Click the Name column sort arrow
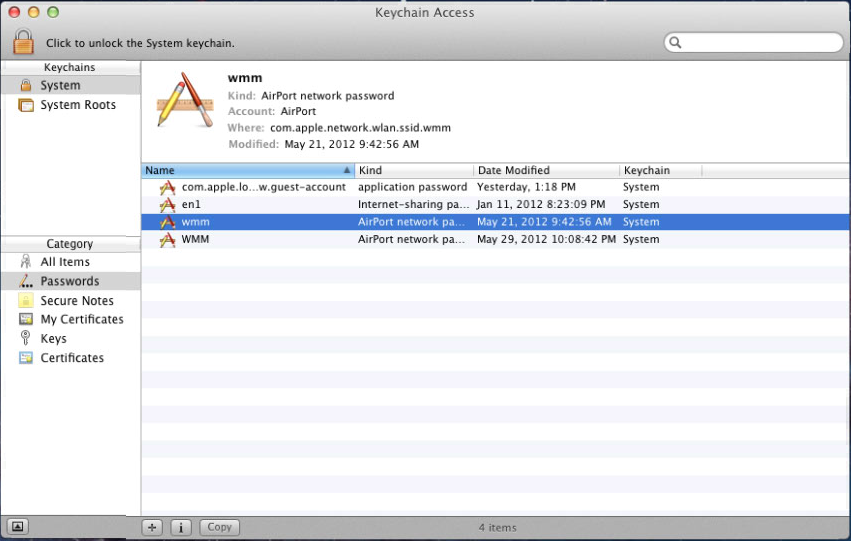851x541 pixels. 347,170
